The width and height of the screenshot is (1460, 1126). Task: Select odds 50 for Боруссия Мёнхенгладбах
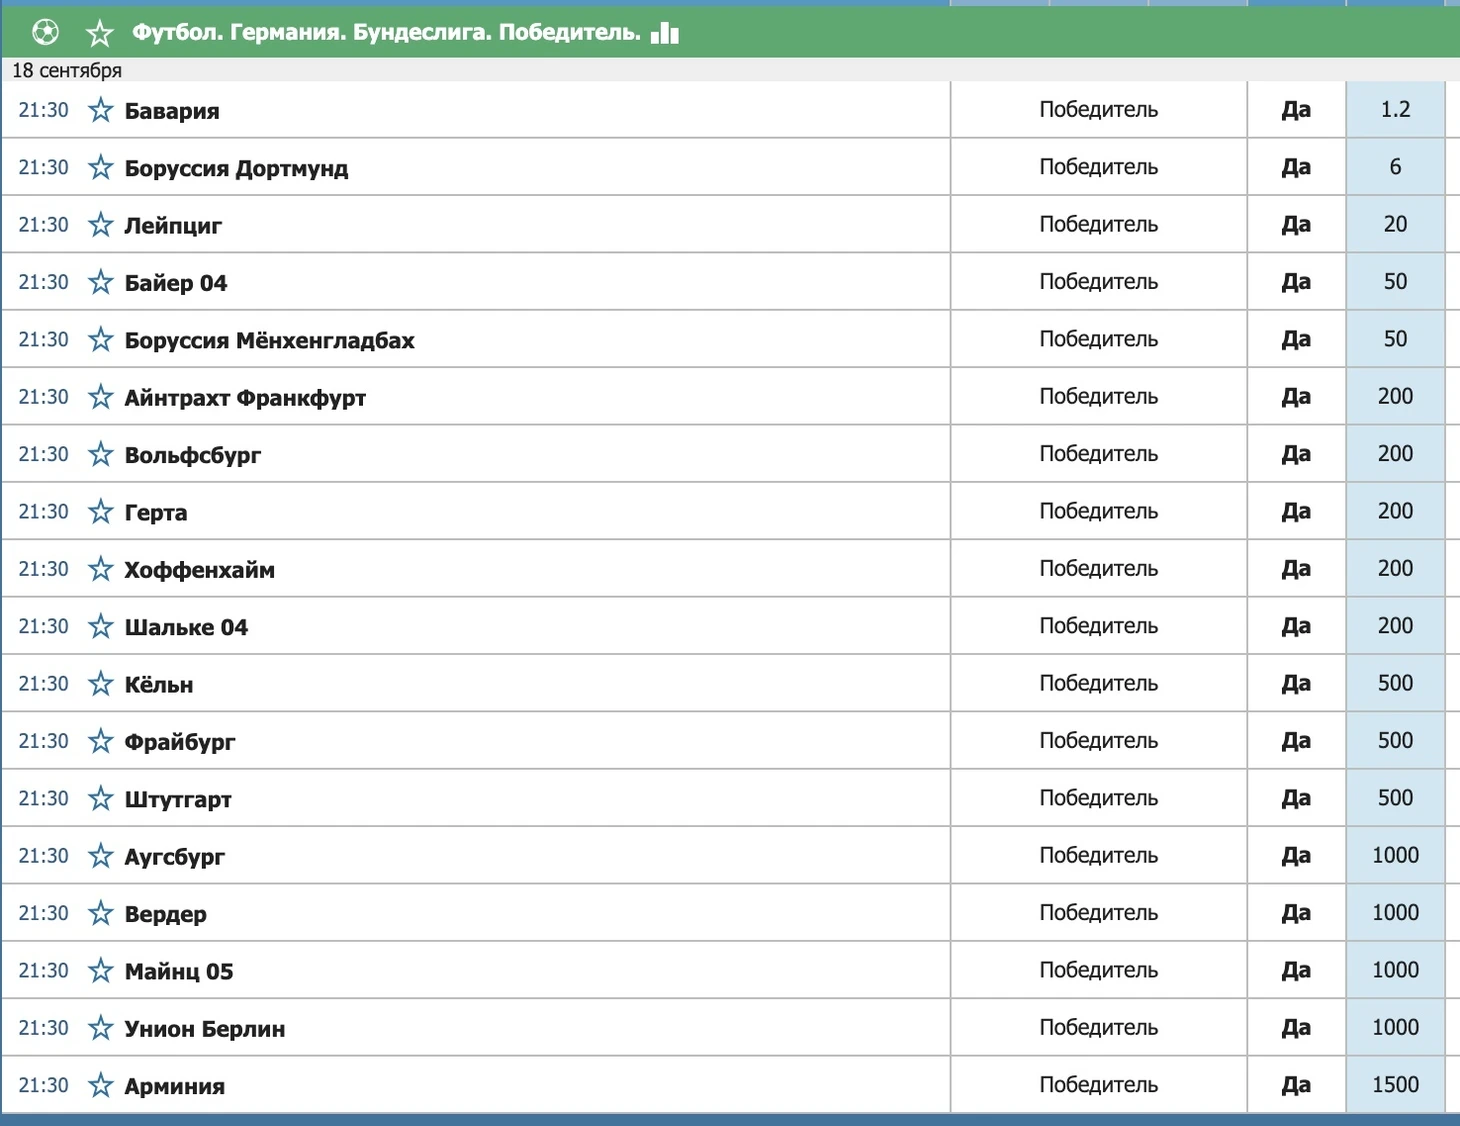(1395, 340)
